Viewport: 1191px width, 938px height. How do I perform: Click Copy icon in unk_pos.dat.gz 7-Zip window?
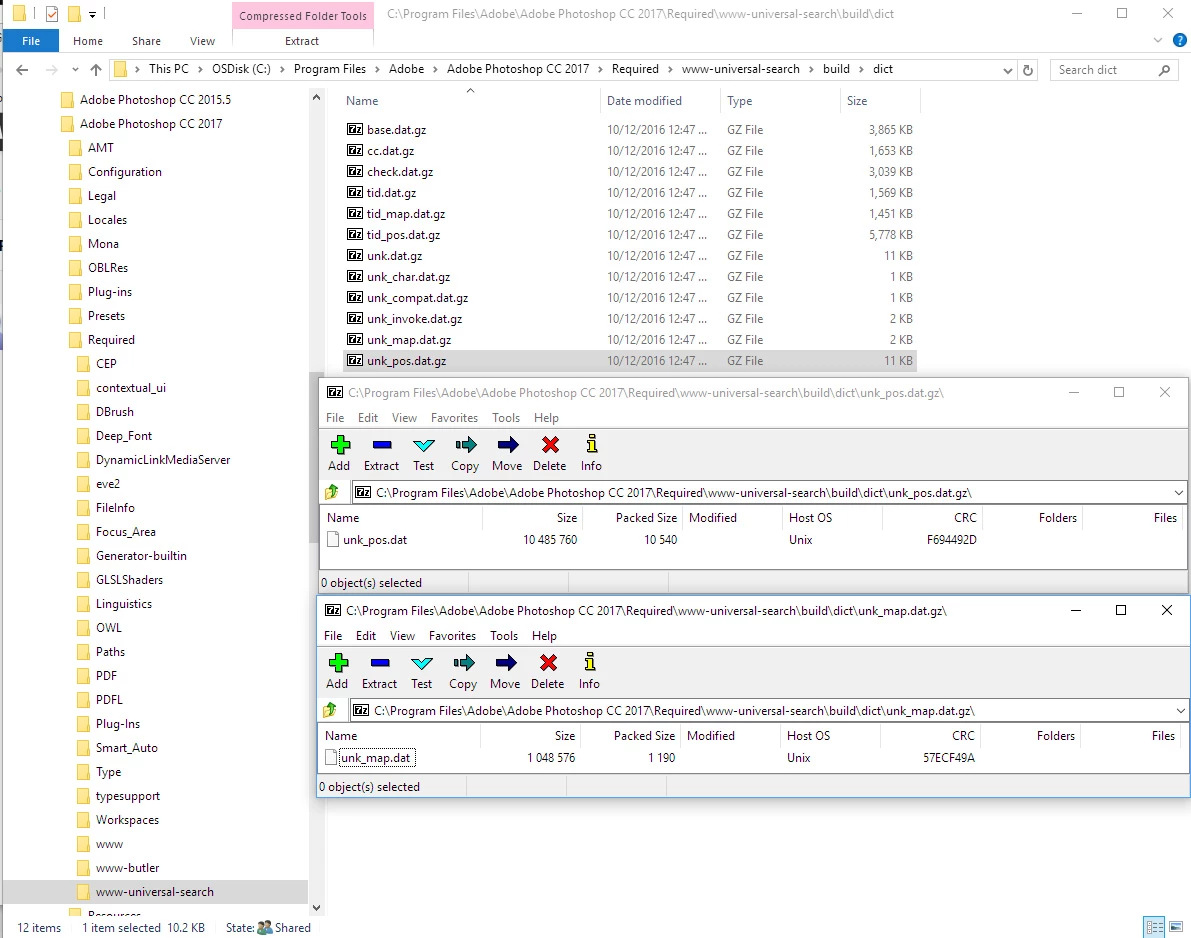(466, 445)
